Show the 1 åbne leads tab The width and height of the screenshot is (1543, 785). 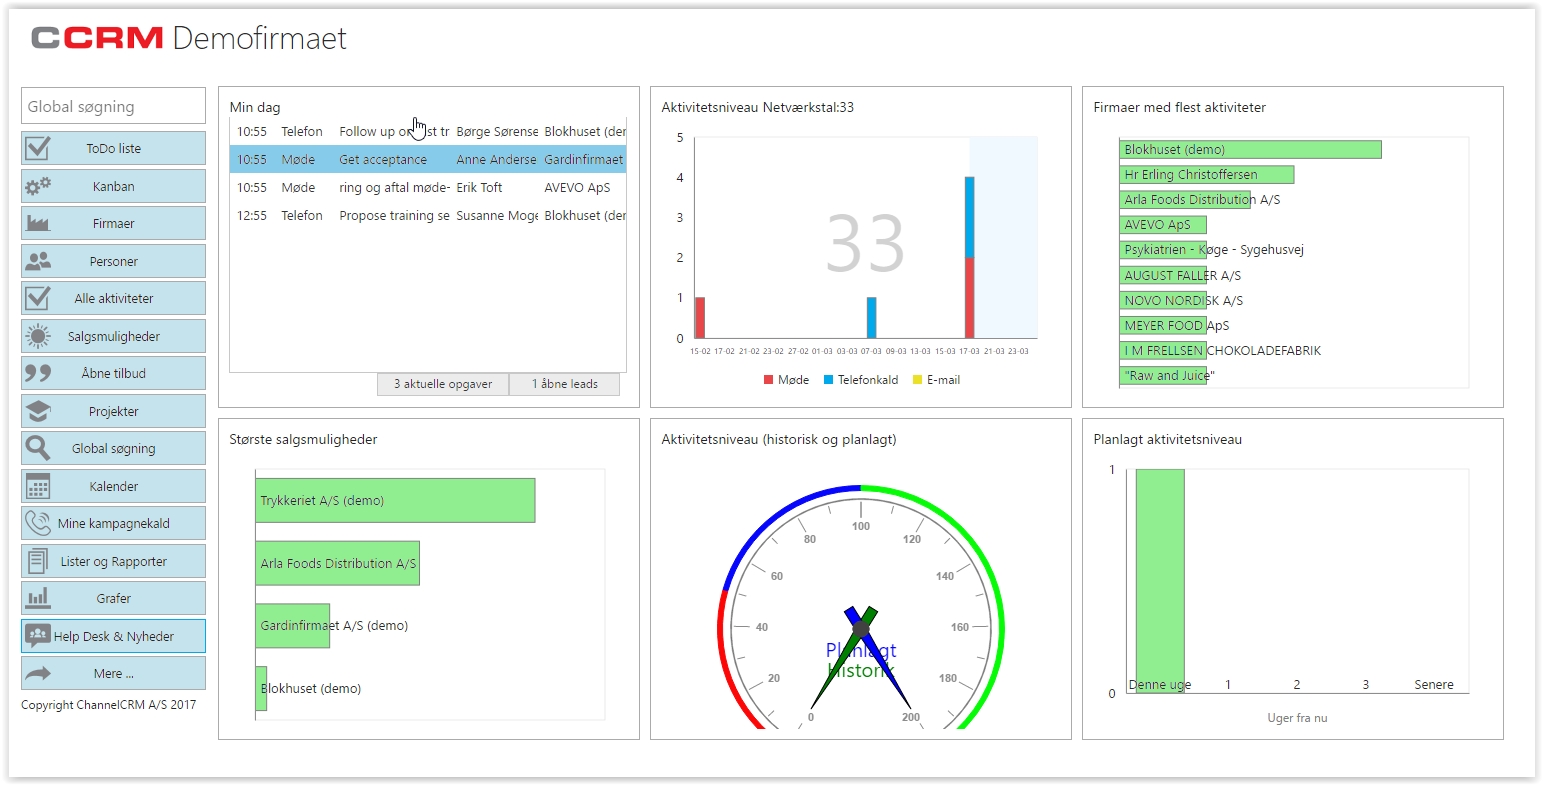pos(564,384)
